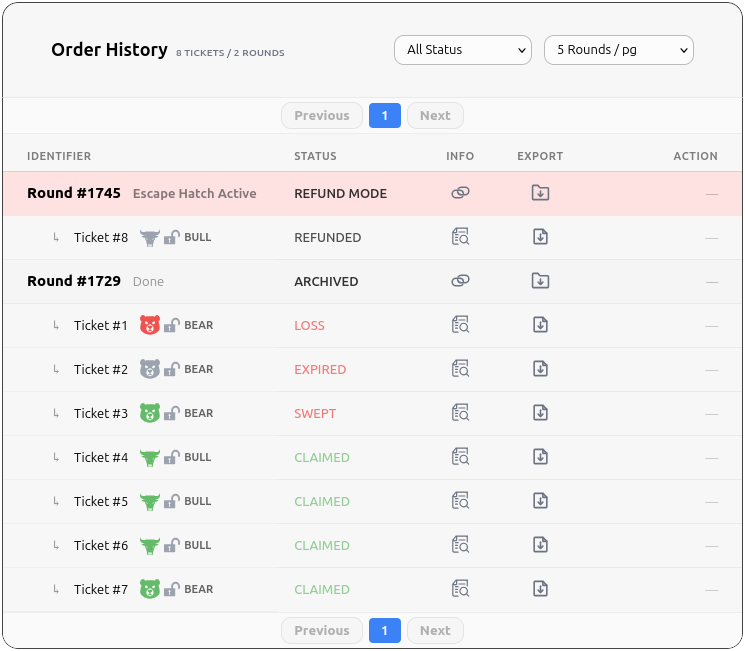View info details for Ticket #6
The image size is (745, 651).
click(460, 545)
